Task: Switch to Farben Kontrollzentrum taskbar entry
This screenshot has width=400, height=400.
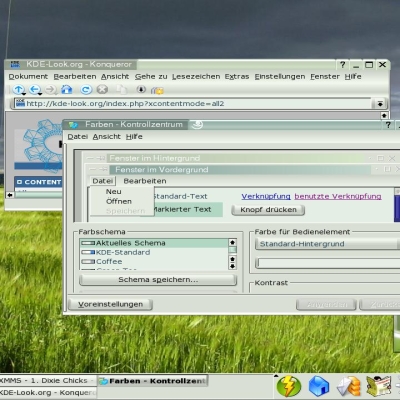Action: pos(153,381)
